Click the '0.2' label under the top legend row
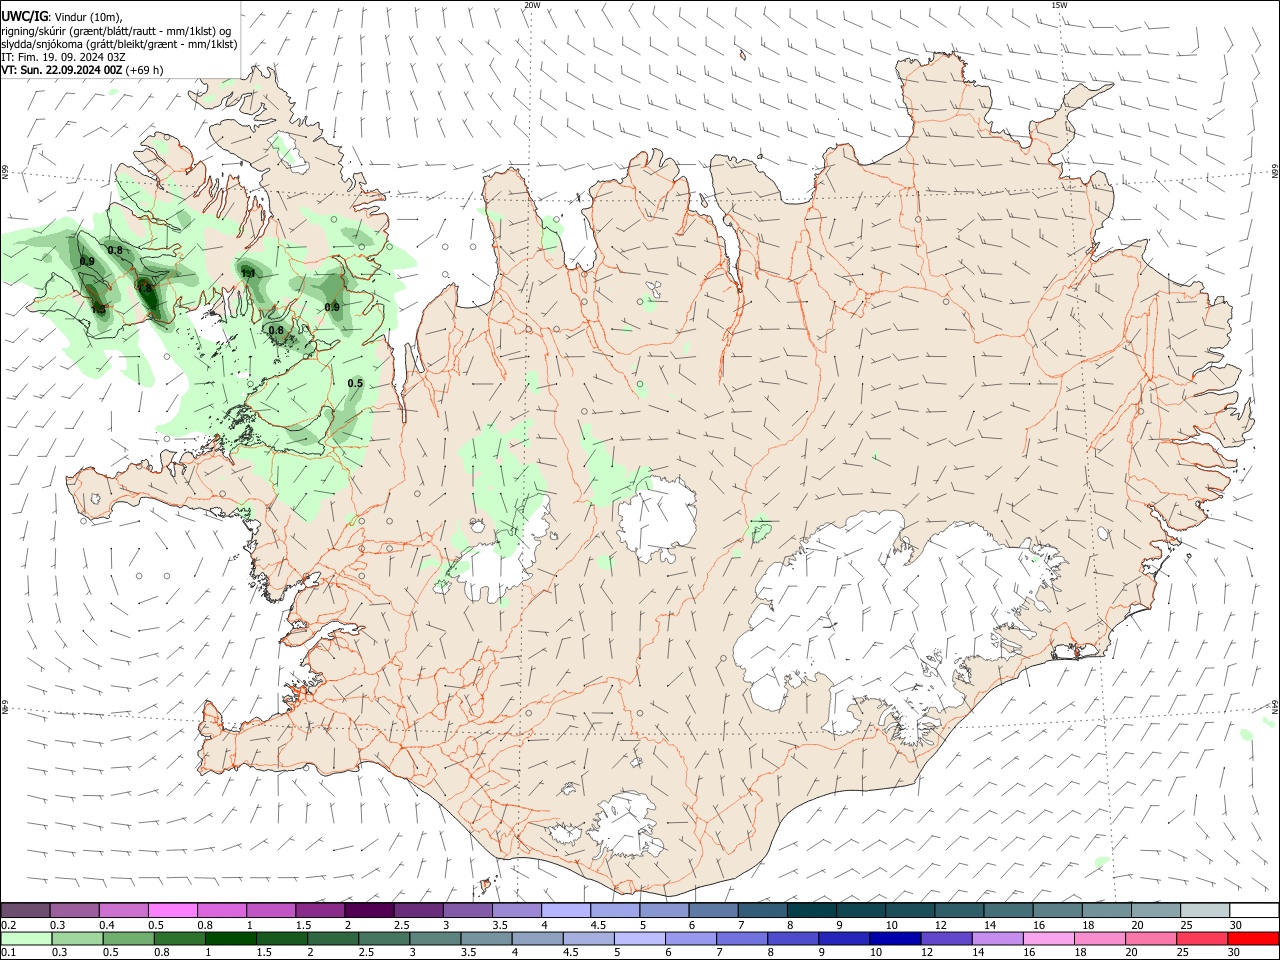This screenshot has height=960, width=1280. (x=8, y=925)
